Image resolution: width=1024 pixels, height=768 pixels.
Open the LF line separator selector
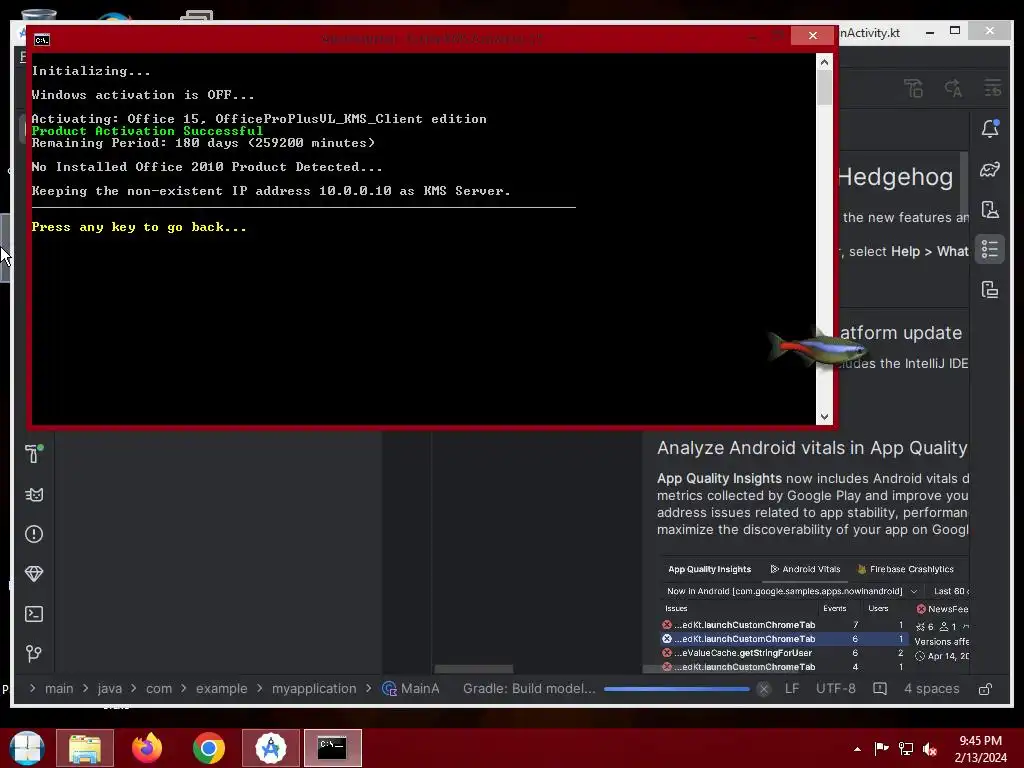pyautogui.click(x=792, y=689)
